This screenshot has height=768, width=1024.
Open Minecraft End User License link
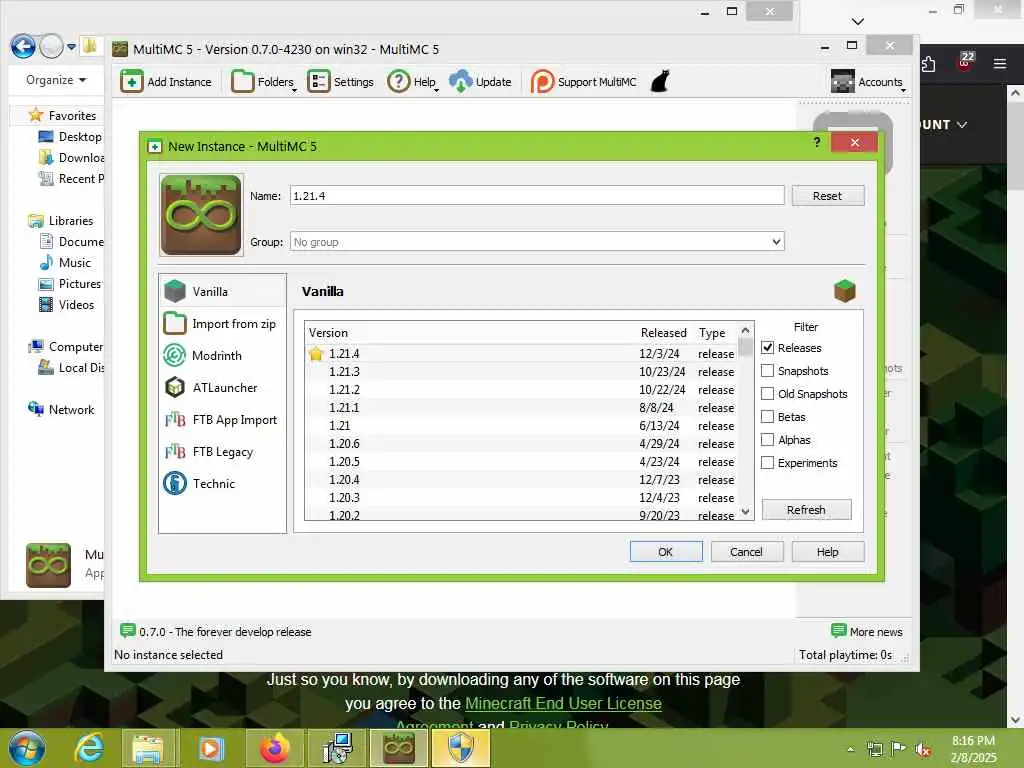[563, 703]
